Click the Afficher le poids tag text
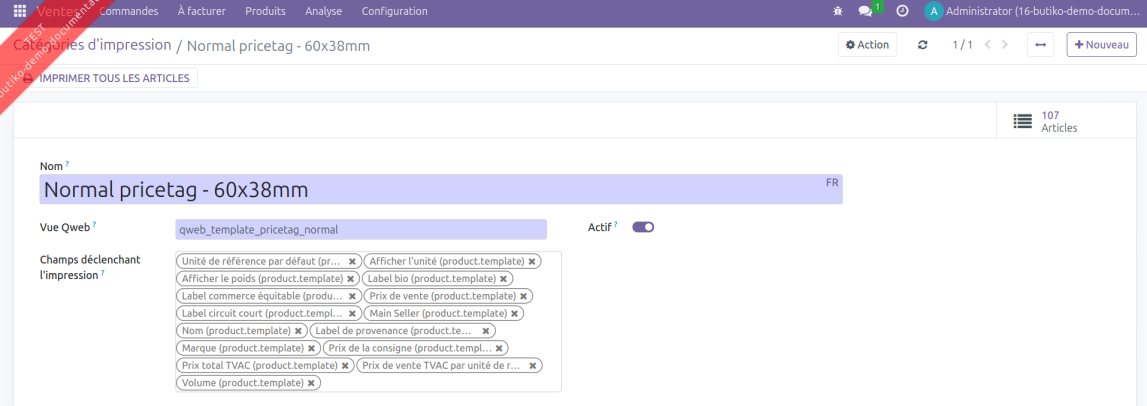This screenshot has width=1147, height=406. [262, 279]
